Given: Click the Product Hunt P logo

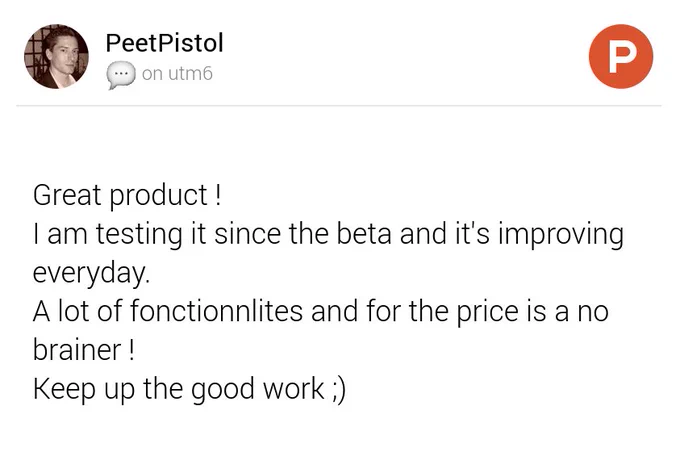Looking at the screenshot, I should coord(621,56).
